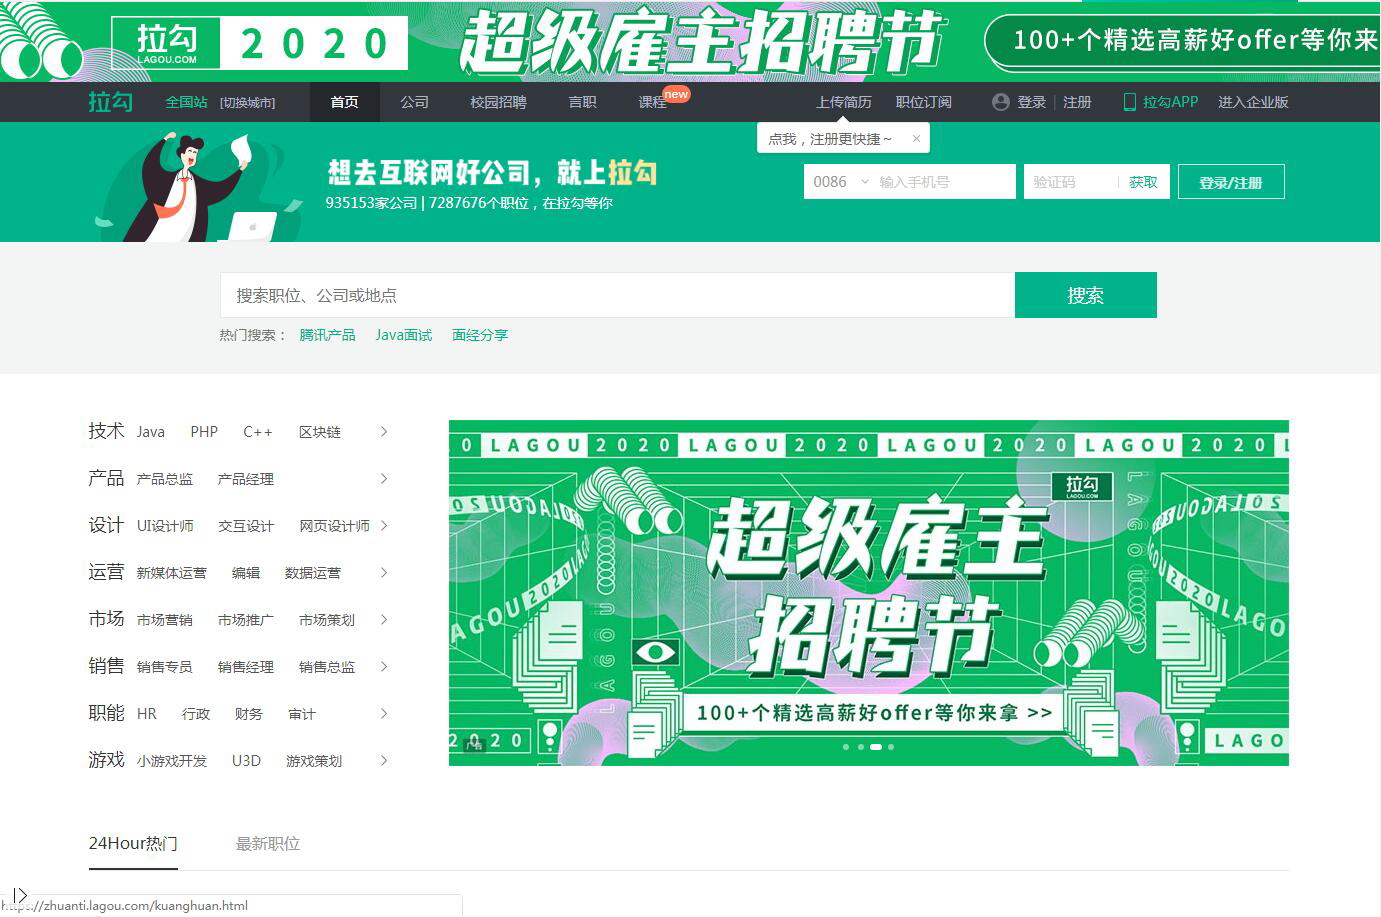Expand the 游戏 category arrow
The image size is (1381, 917).
tap(384, 761)
